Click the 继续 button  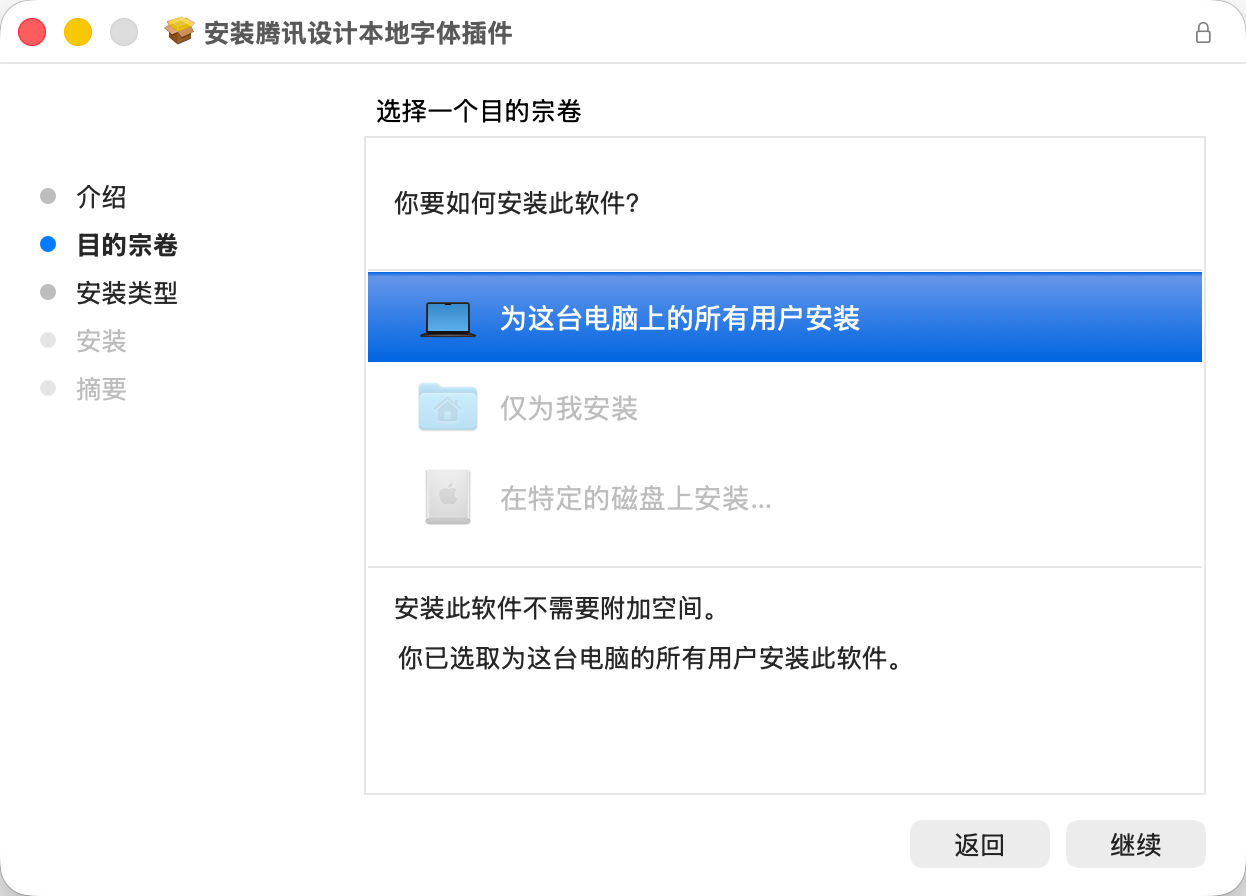tap(1136, 844)
